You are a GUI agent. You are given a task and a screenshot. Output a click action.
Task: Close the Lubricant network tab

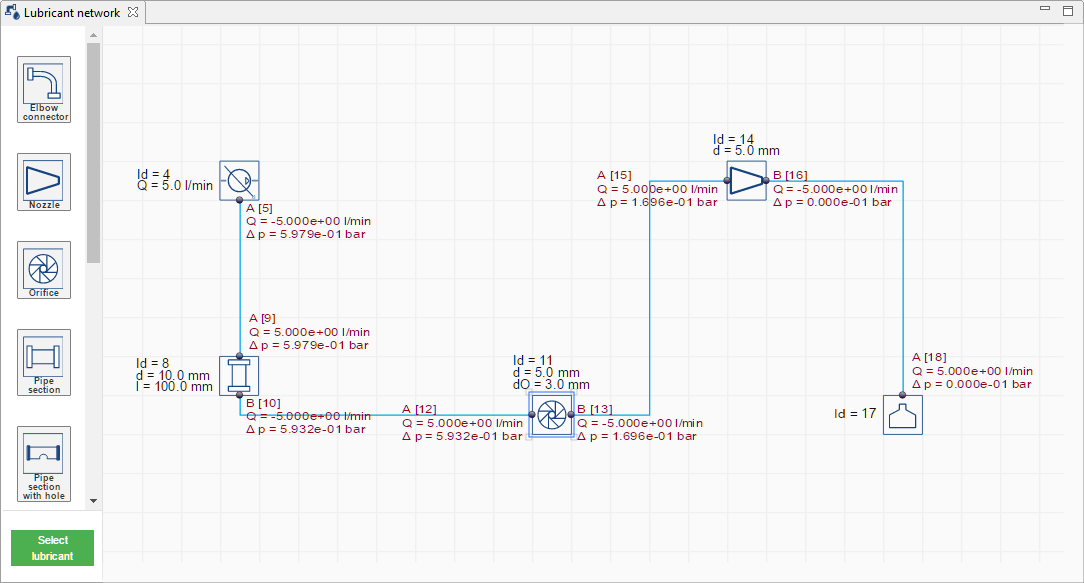[x=133, y=13]
